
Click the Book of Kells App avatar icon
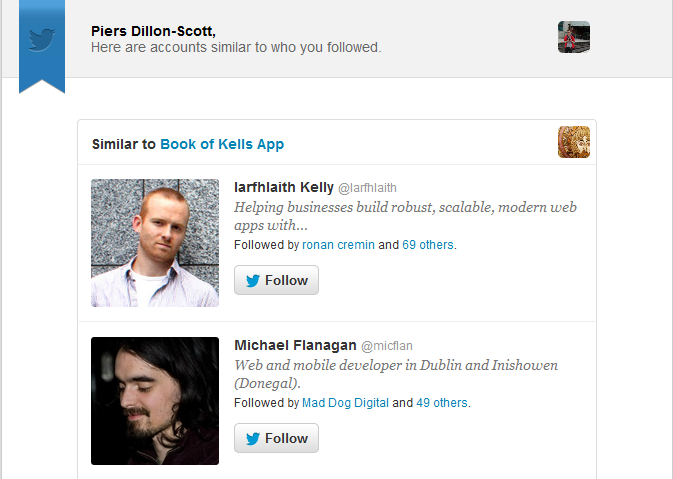click(x=574, y=142)
